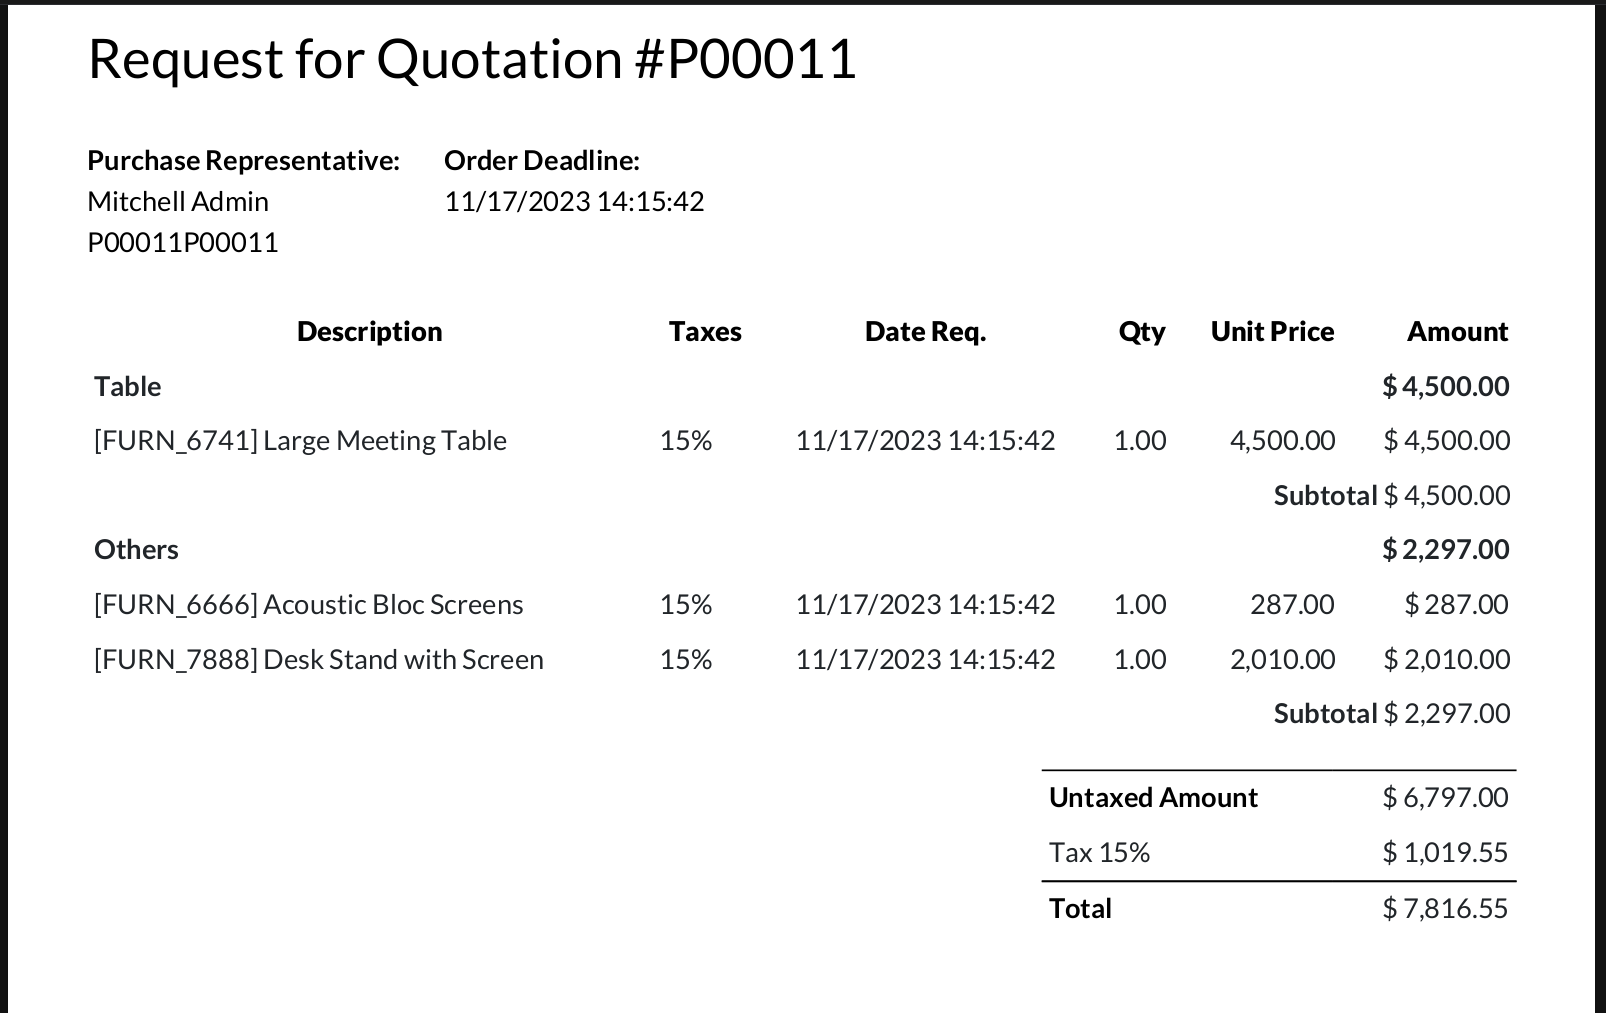Select the Table section title
The image size is (1606, 1013).
(x=128, y=387)
